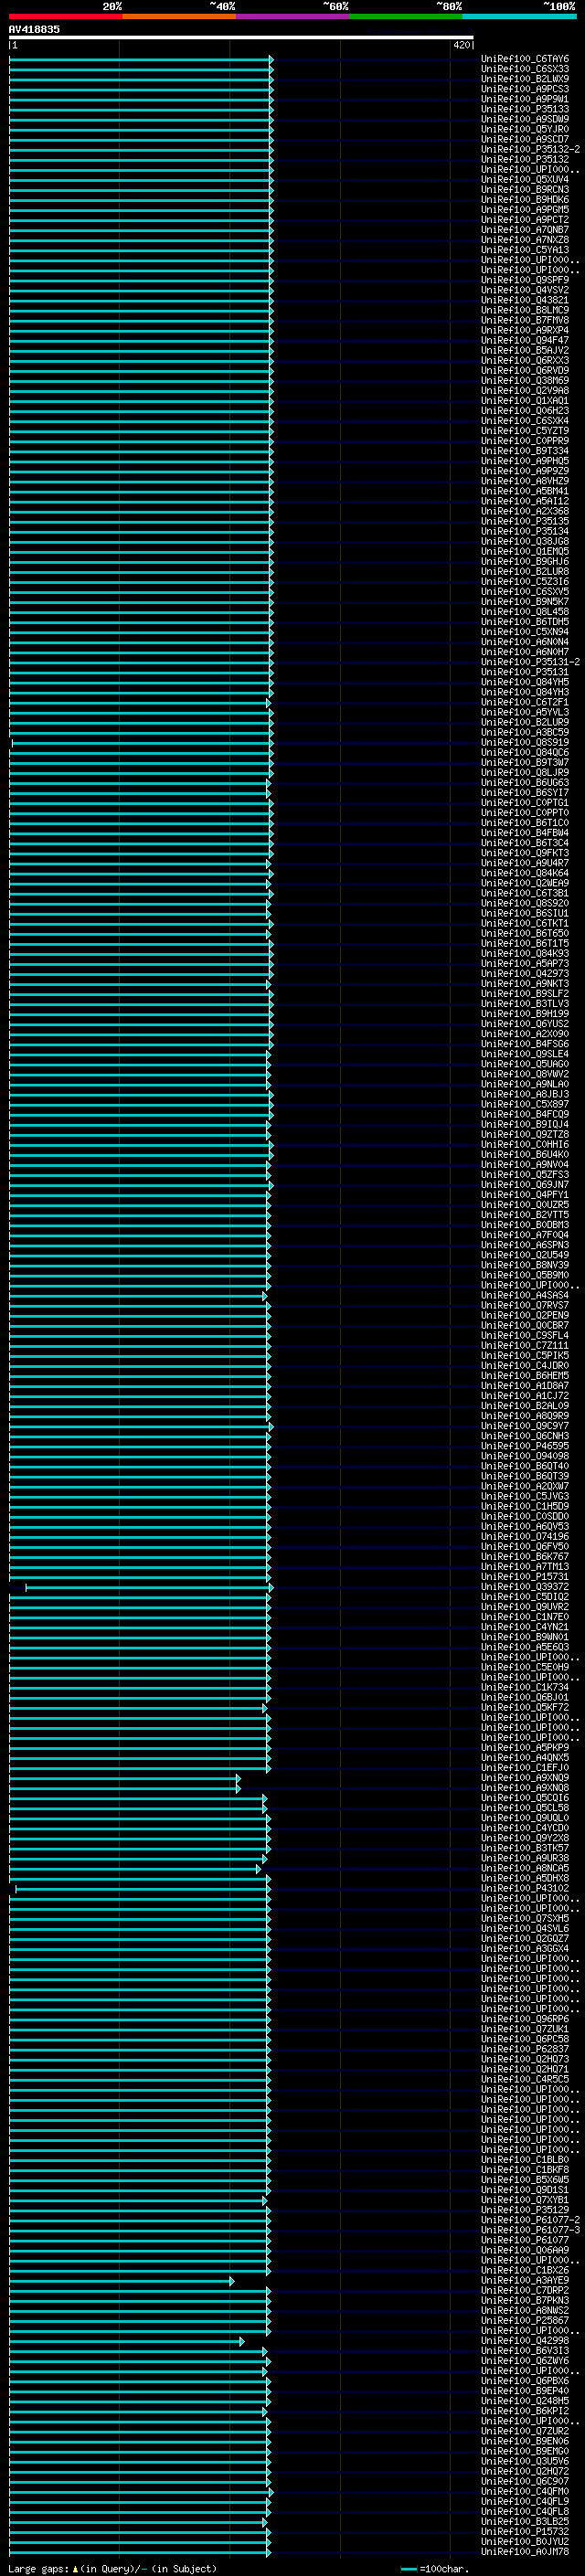Select the UniRef100_C1K734 label
The image size is (585, 2576).
pyautogui.click(x=525, y=1687)
